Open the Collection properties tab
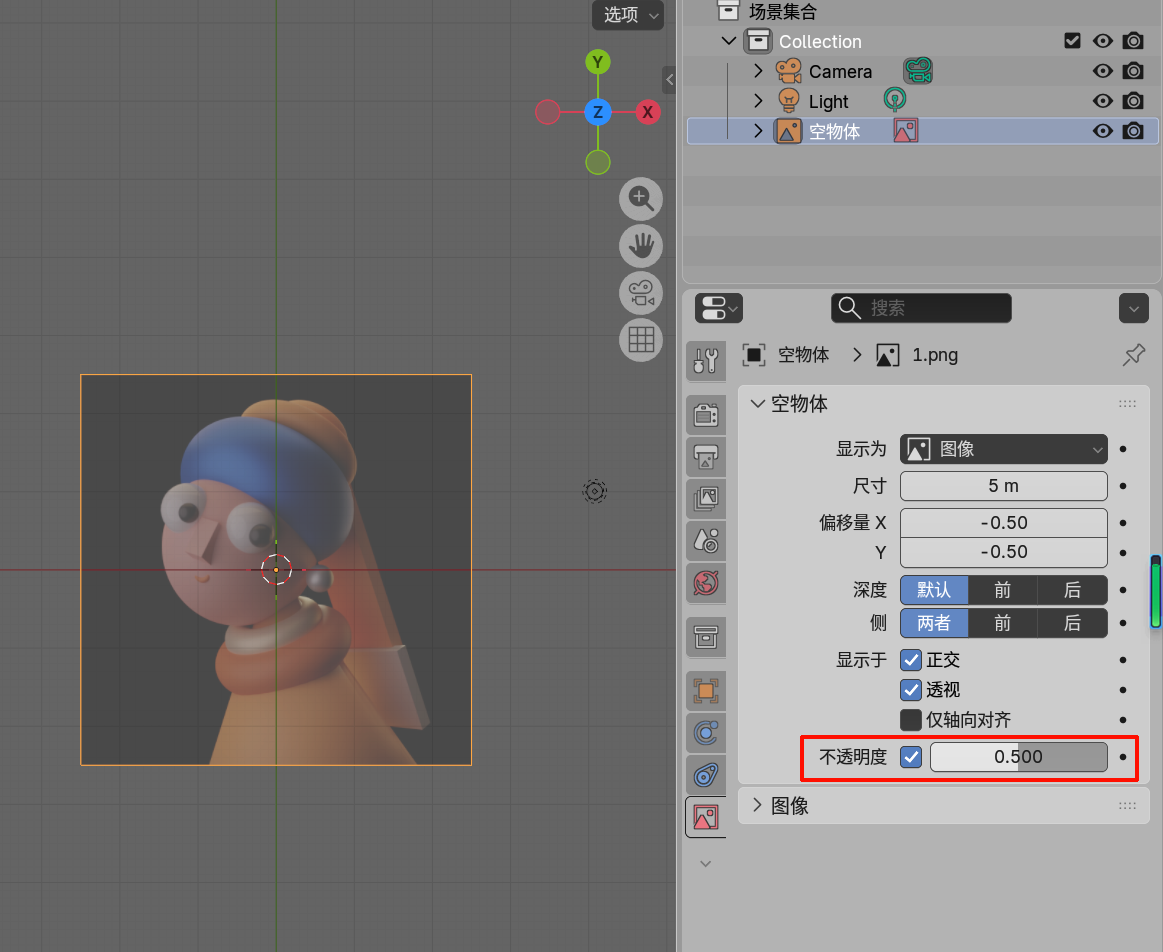This screenshot has height=952, width=1163. (706, 637)
